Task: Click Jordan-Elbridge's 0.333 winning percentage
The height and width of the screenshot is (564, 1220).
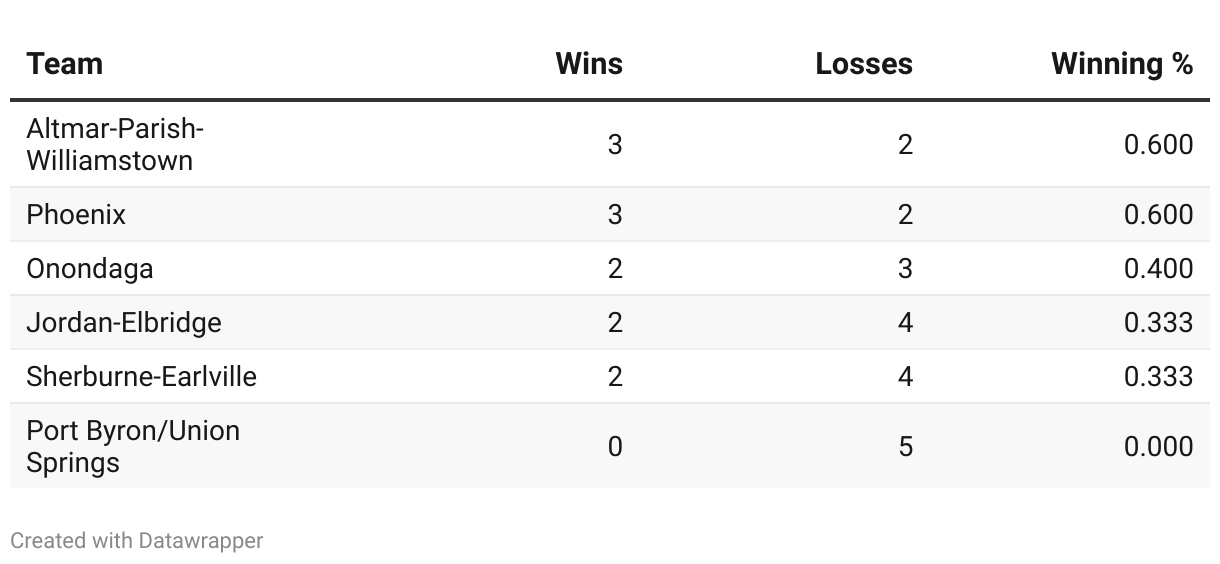Action: [1158, 323]
